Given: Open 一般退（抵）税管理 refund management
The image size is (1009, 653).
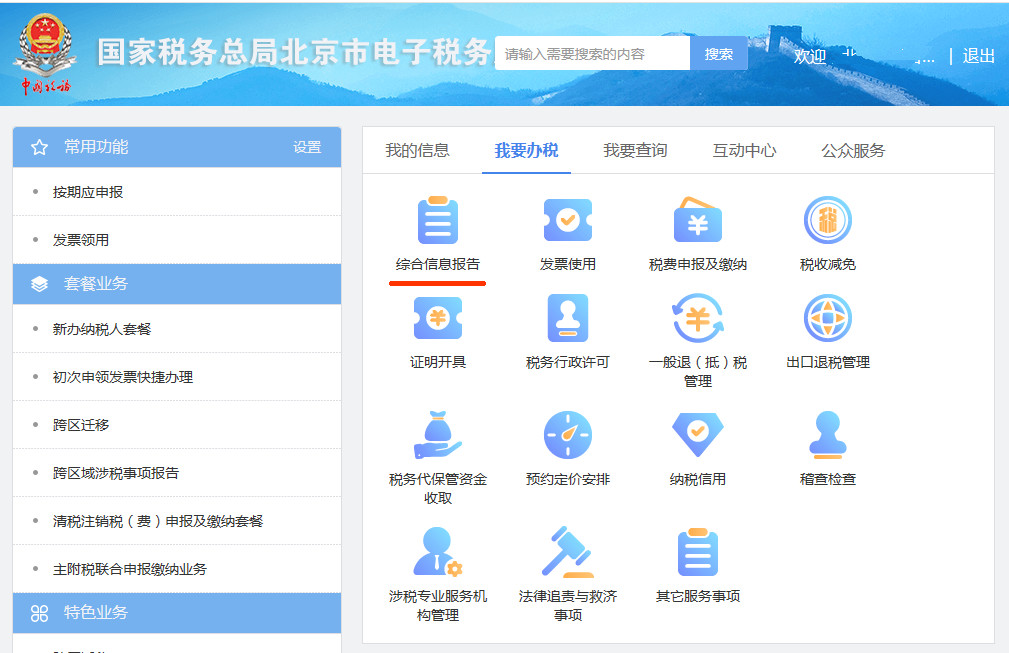Looking at the screenshot, I should (x=697, y=340).
